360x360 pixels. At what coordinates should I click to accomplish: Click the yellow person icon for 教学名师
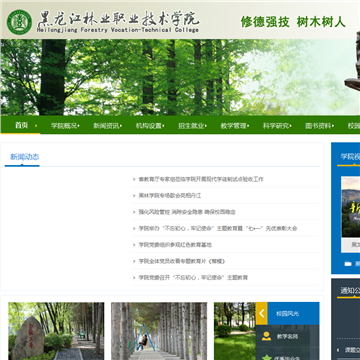click(x=266, y=336)
